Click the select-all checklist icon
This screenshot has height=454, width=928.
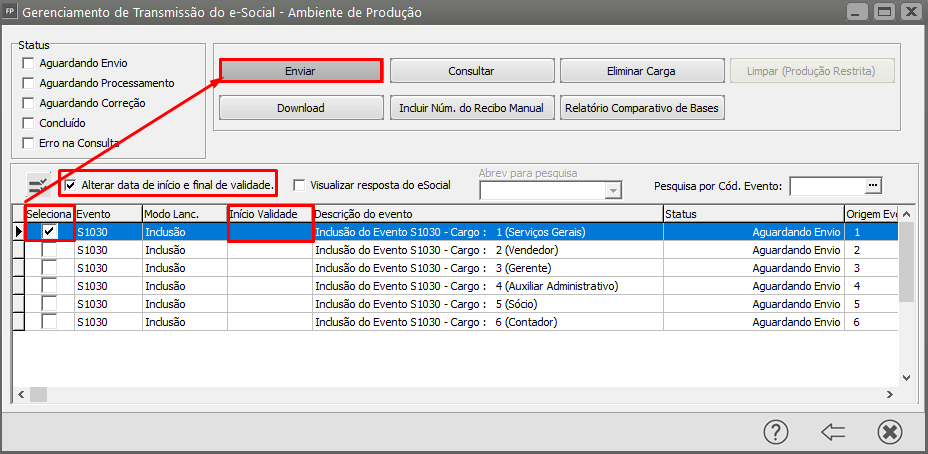pyautogui.click(x=40, y=185)
